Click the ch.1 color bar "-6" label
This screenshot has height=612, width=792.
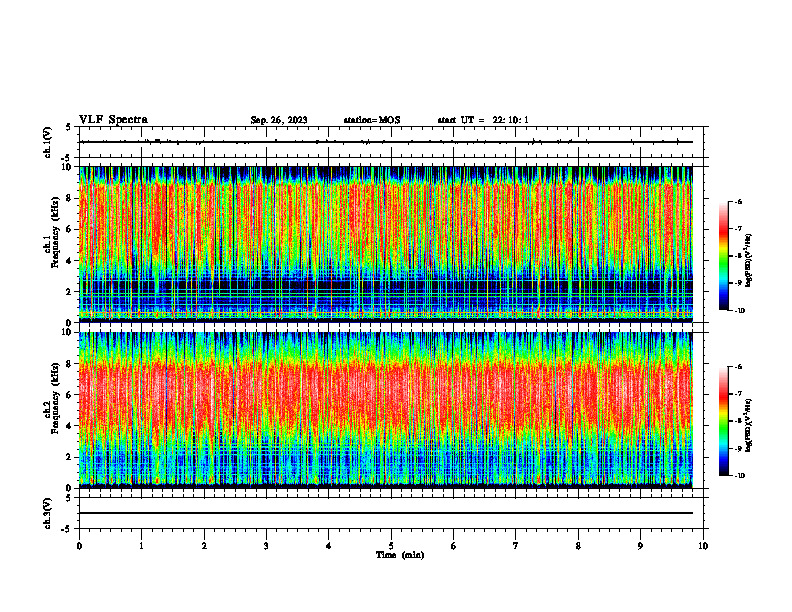tap(738, 201)
